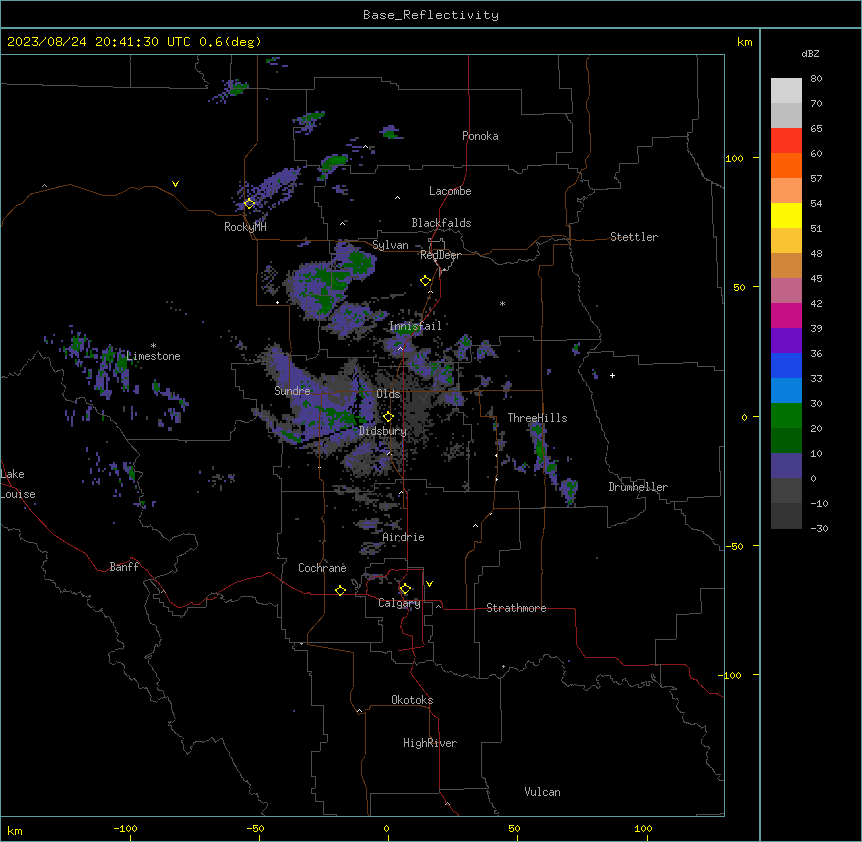Click the Banff town label
This screenshot has width=862, height=842.
click(x=124, y=567)
